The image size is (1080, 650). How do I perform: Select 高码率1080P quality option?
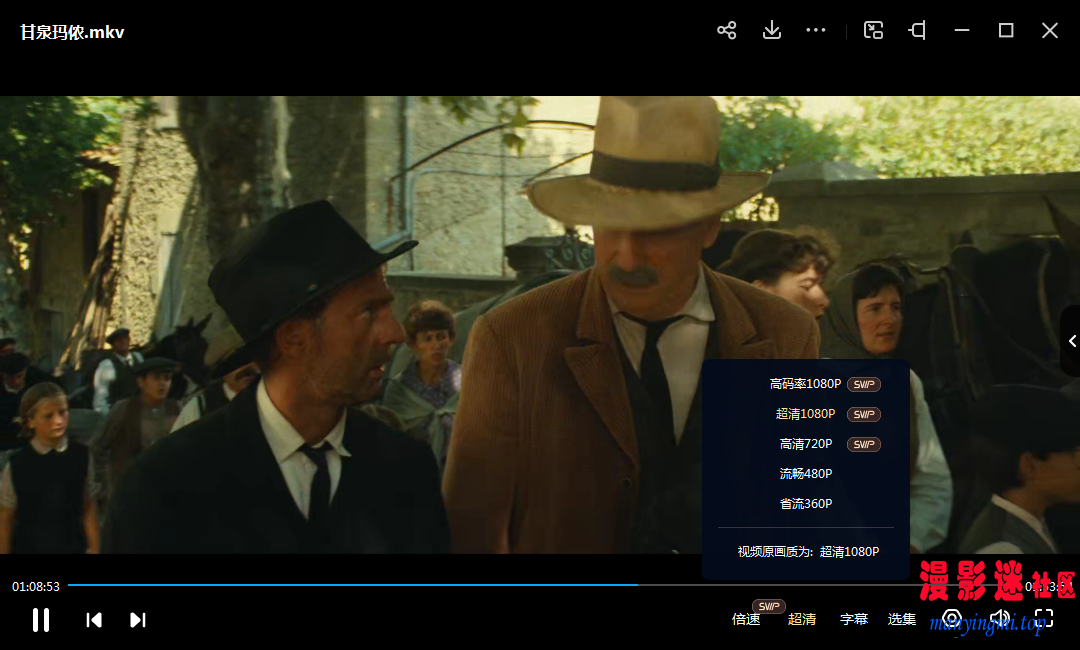(x=805, y=384)
